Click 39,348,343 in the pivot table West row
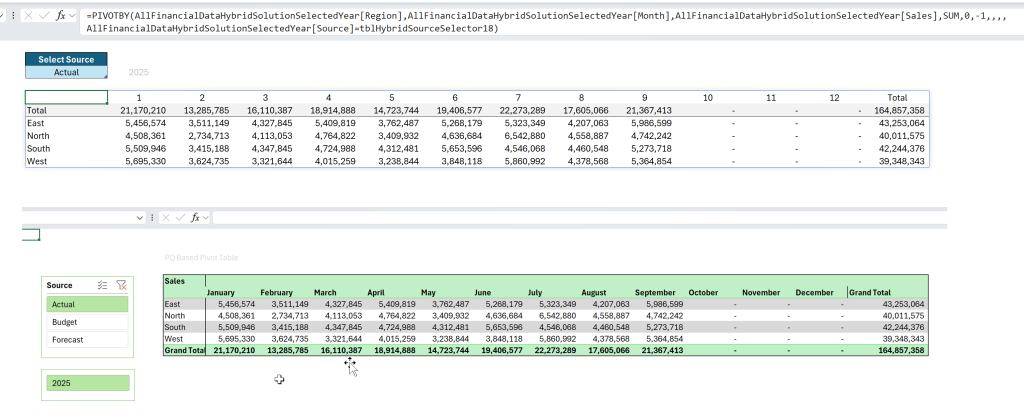The image size is (1024, 419). pyautogui.click(x=903, y=339)
